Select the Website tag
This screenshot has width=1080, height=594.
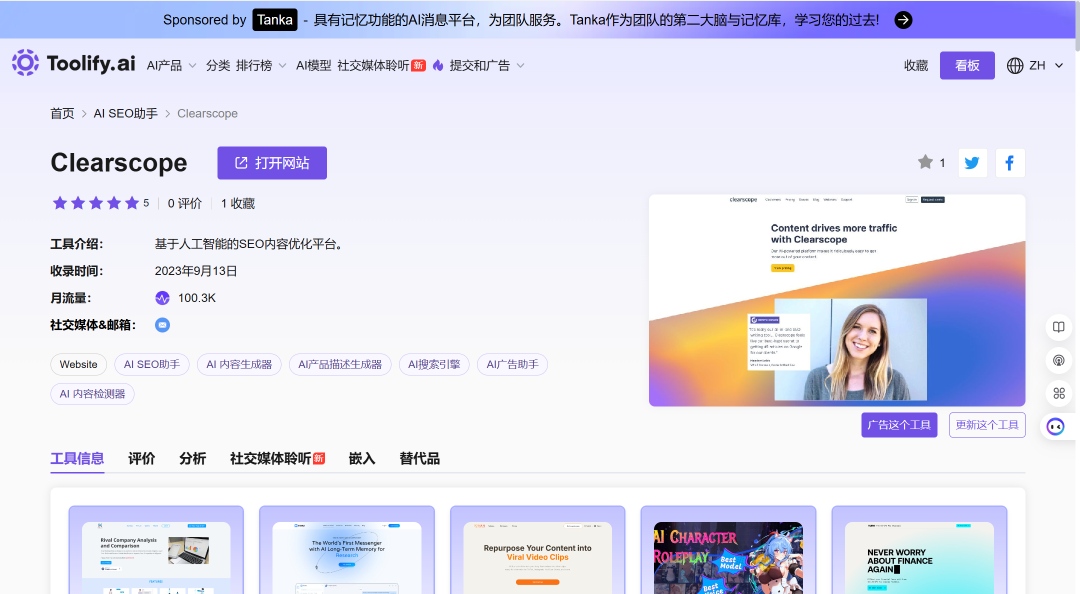click(x=79, y=364)
